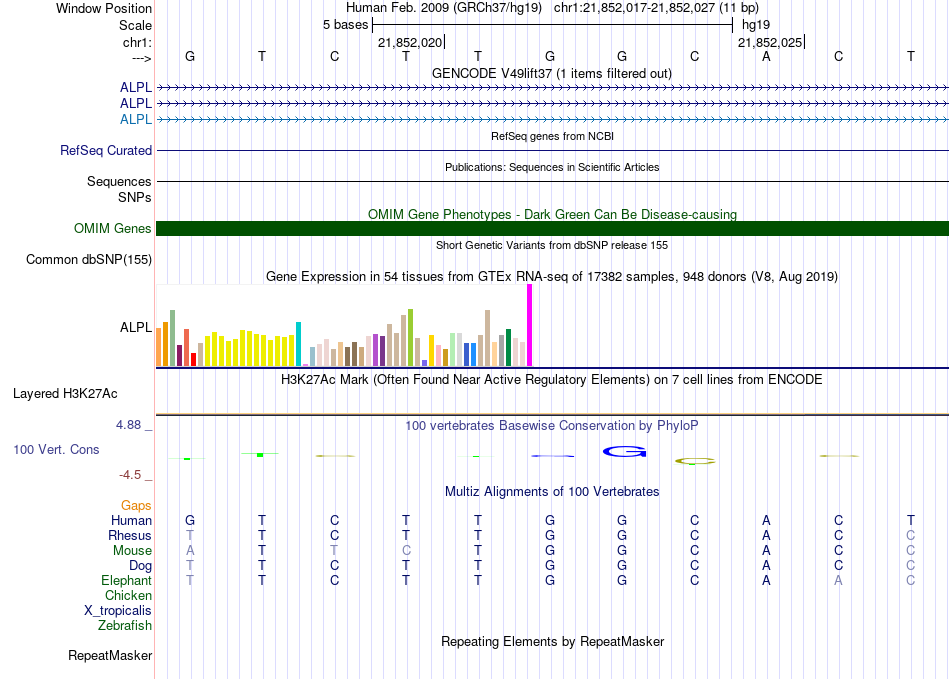Click the orange Gaps label

pos(136,505)
